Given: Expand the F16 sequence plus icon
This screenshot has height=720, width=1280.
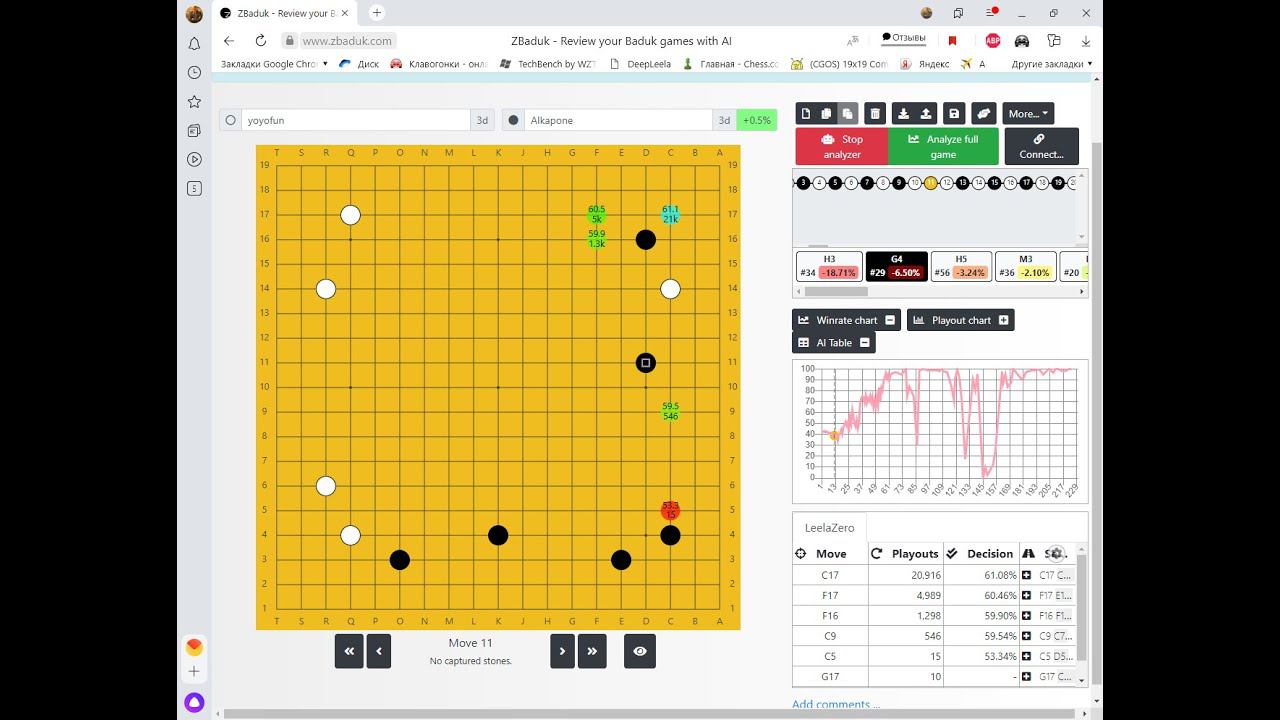Looking at the screenshot, I should tap(1027, 616).
